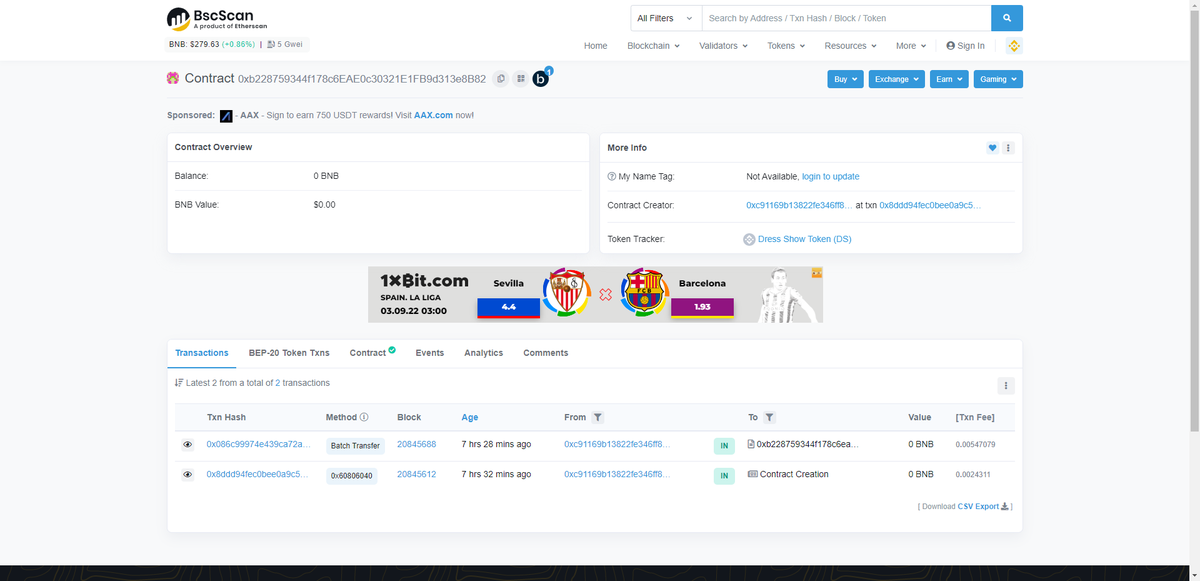Expand the Blockchain nav menu
Viewport: 1200px width, 581px height.
[653, 46]
